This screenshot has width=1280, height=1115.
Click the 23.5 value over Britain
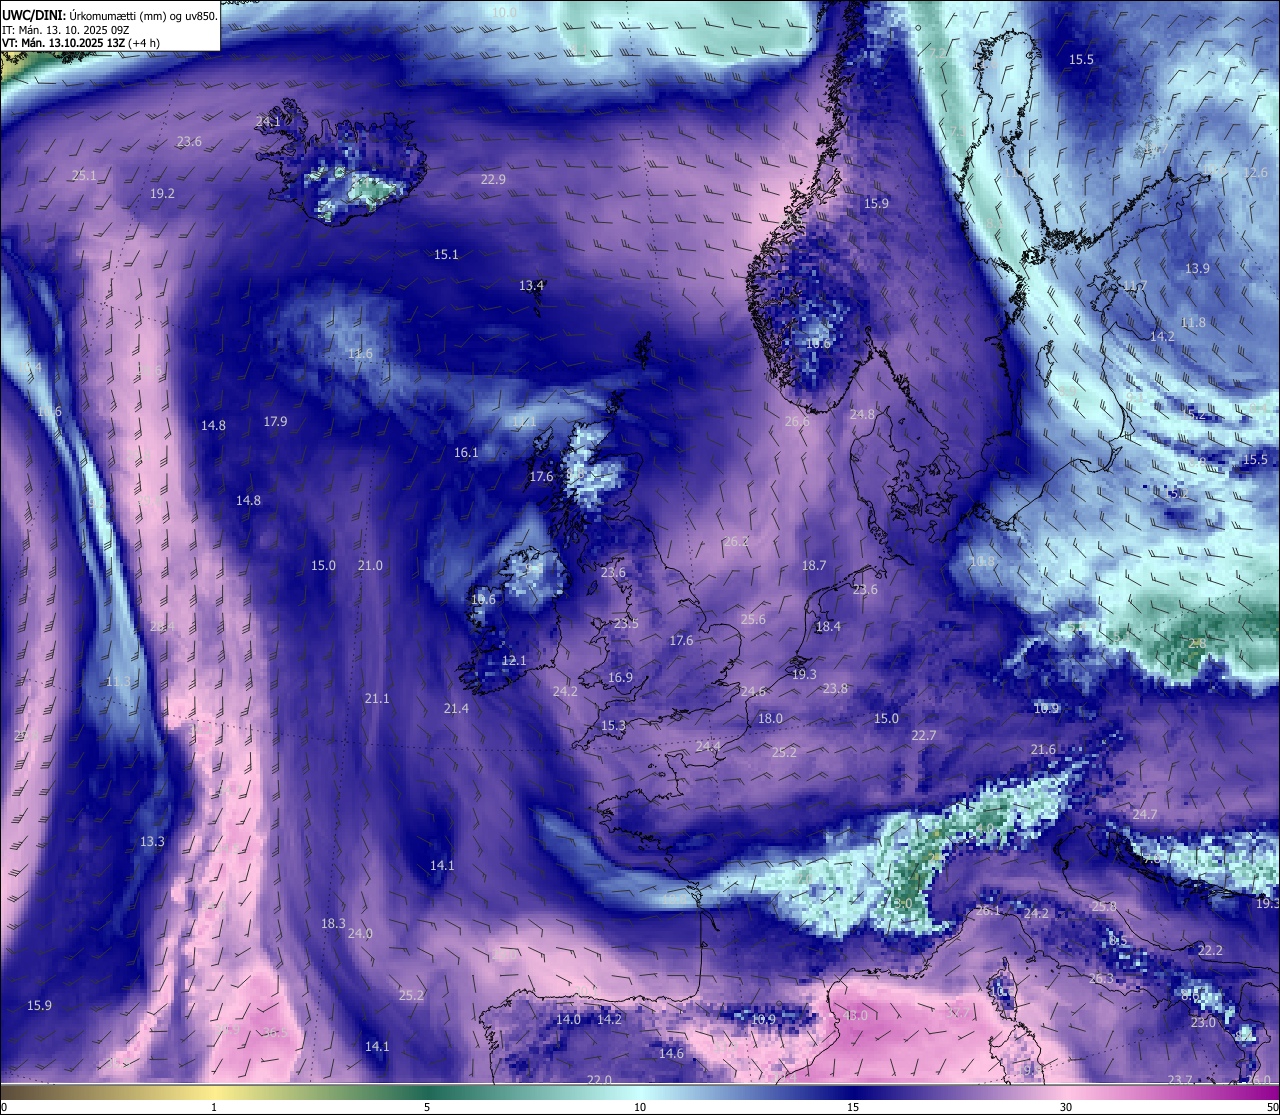click(x=626, y=624)
